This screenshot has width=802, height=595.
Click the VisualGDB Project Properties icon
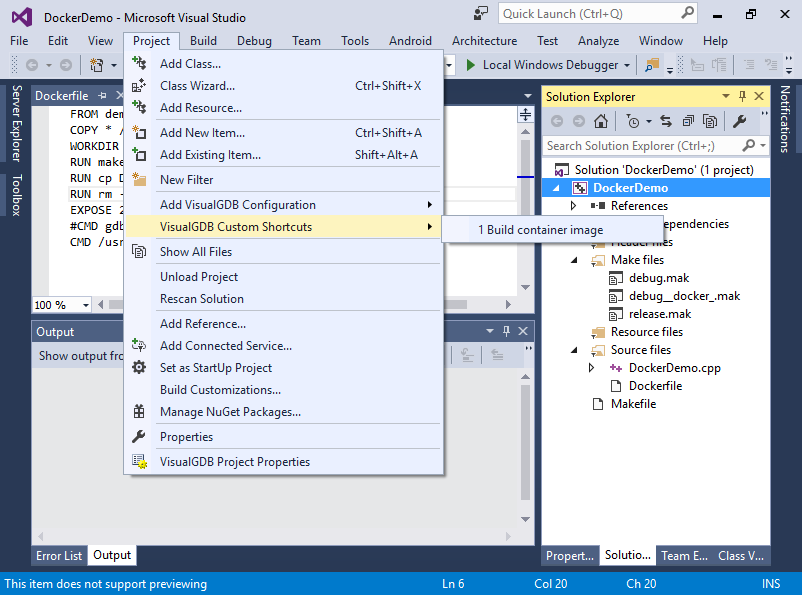[139, 461]
